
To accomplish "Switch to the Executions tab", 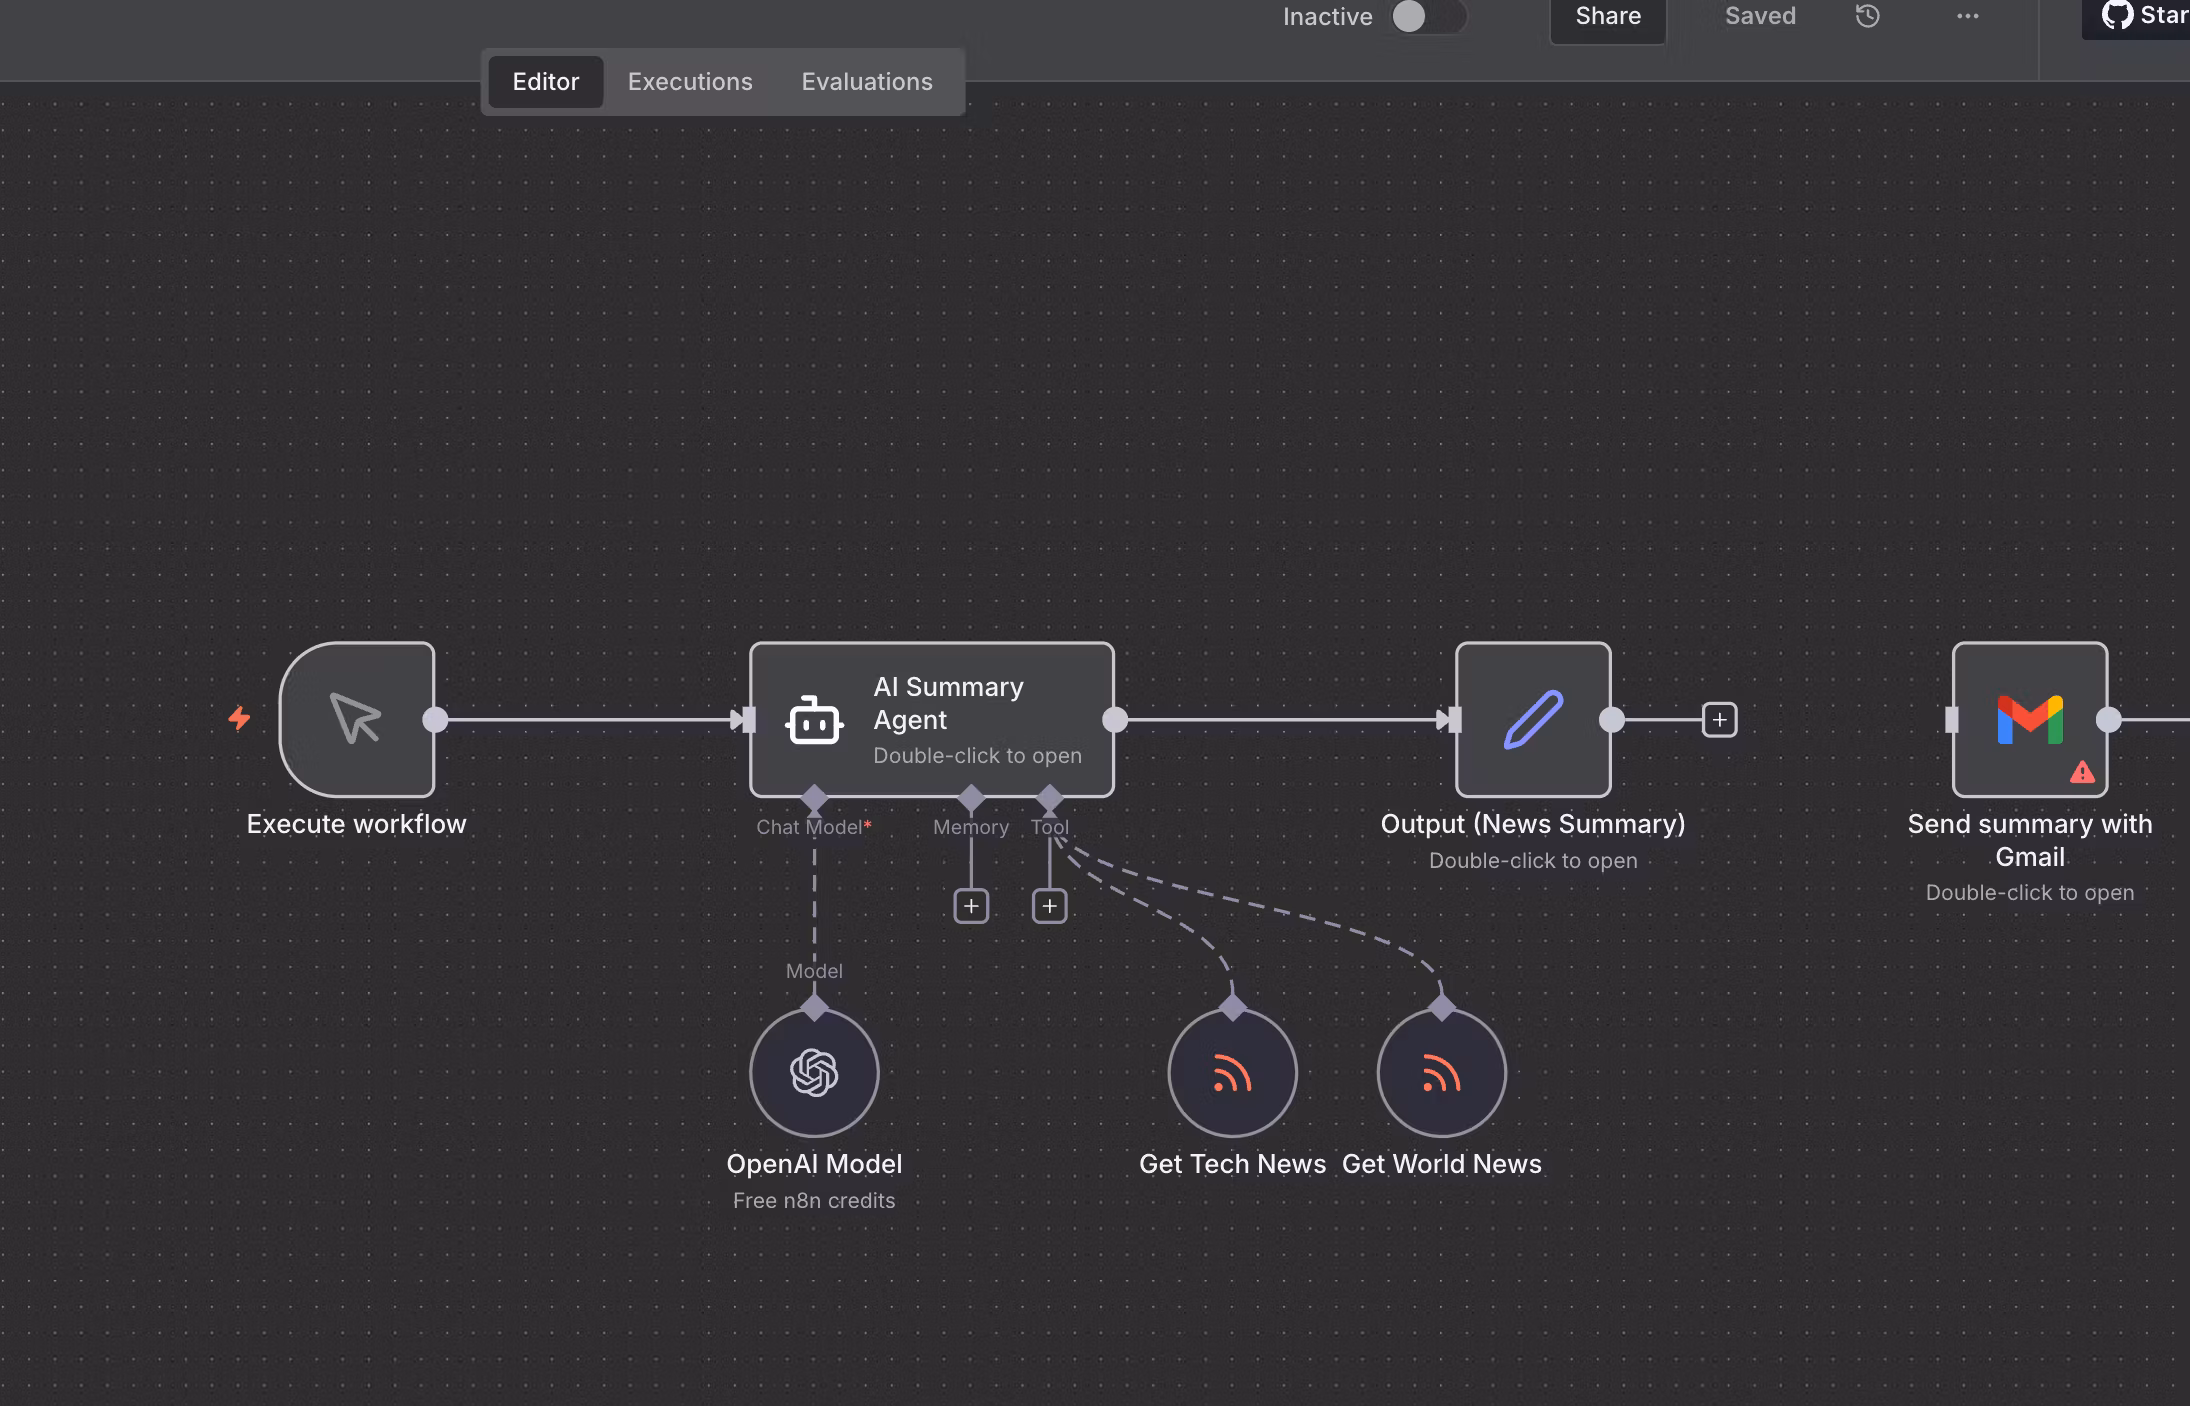I will coord(690,82).
